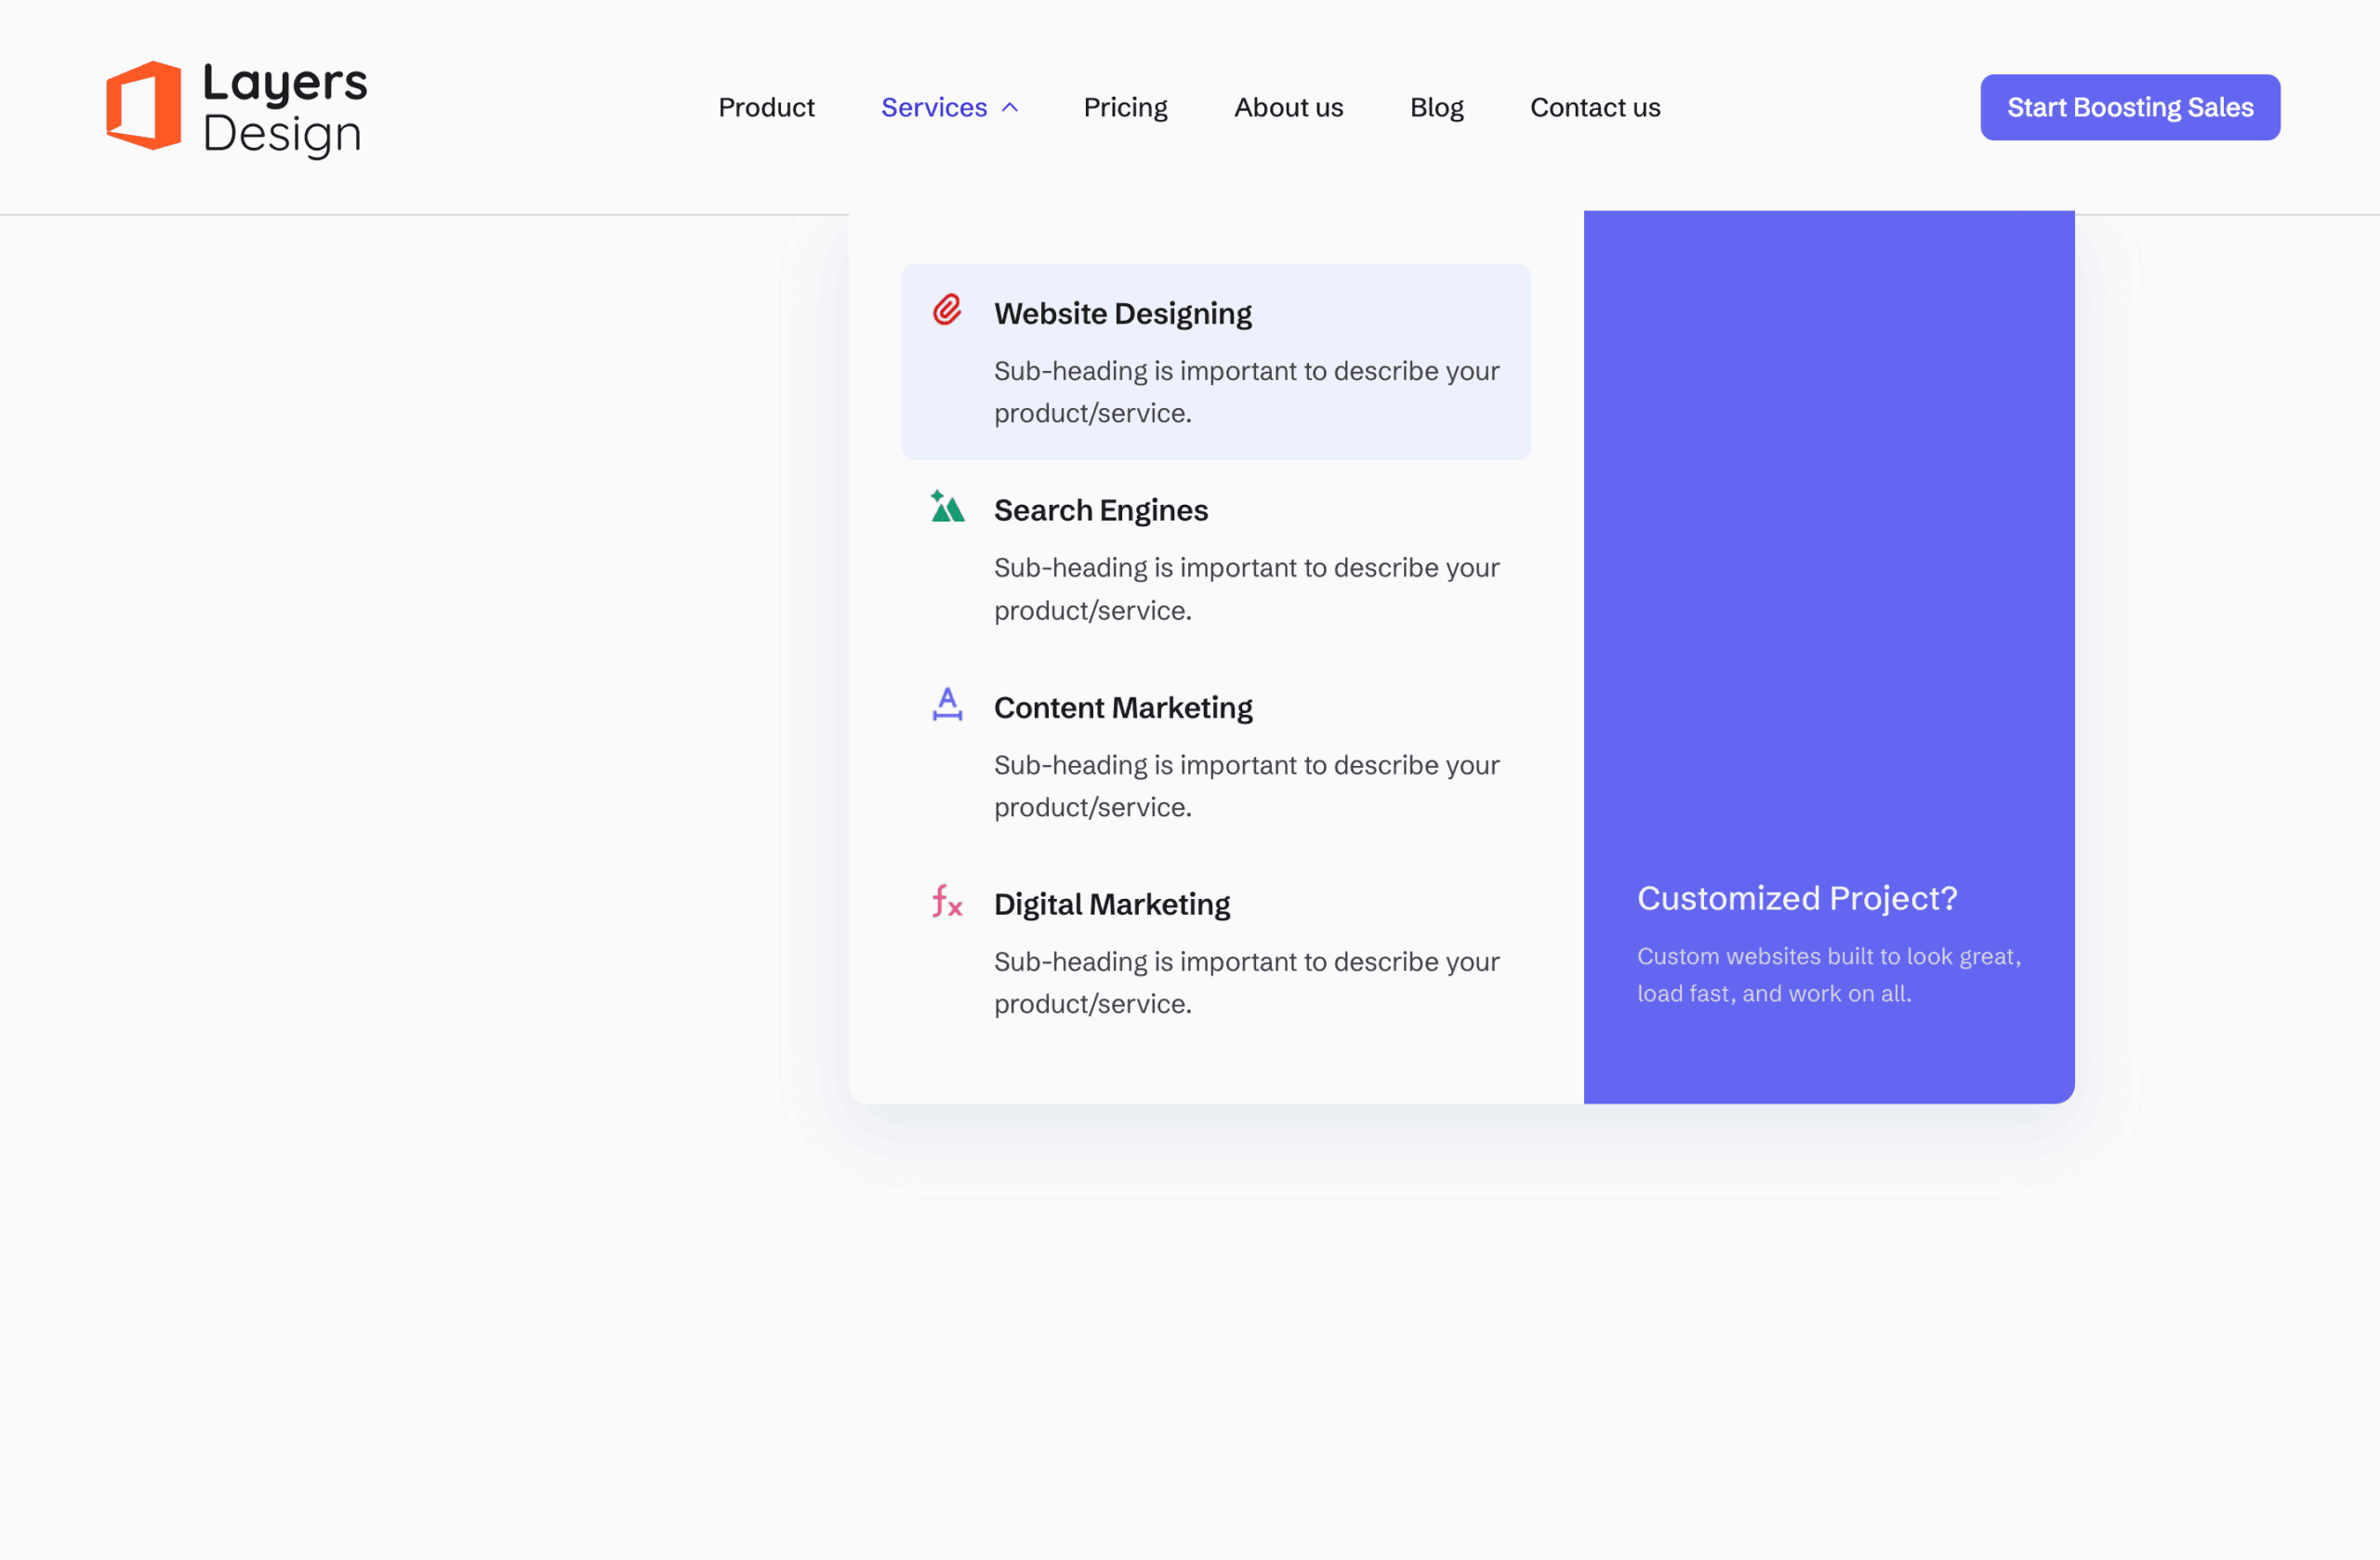
Task: Click the Customized Project? heading on purple card
Action: point(1796,898)
